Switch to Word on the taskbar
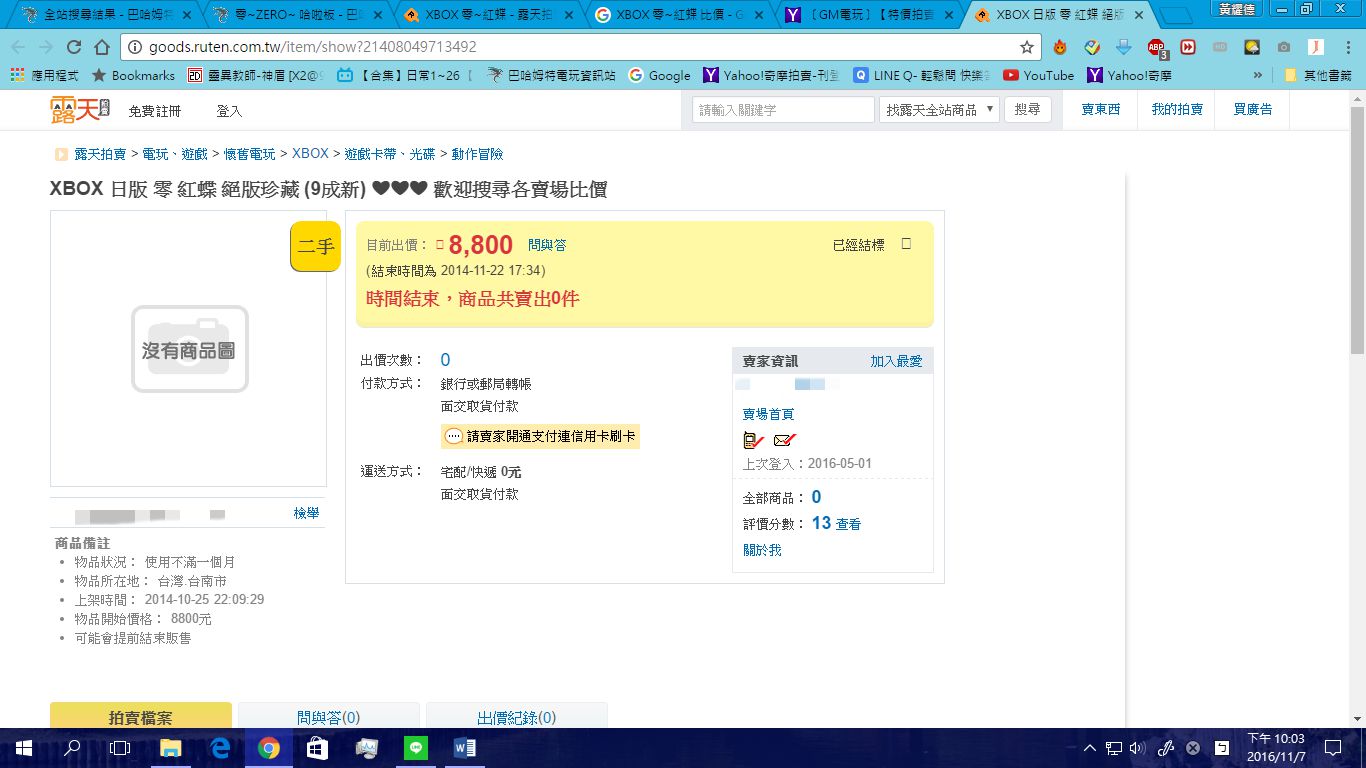1366x768 pixels. click(x=465, y=748)
